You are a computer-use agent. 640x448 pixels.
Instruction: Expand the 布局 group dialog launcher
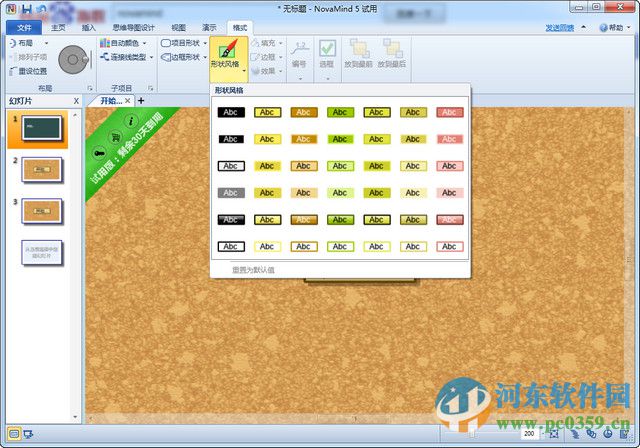[90, 88]
